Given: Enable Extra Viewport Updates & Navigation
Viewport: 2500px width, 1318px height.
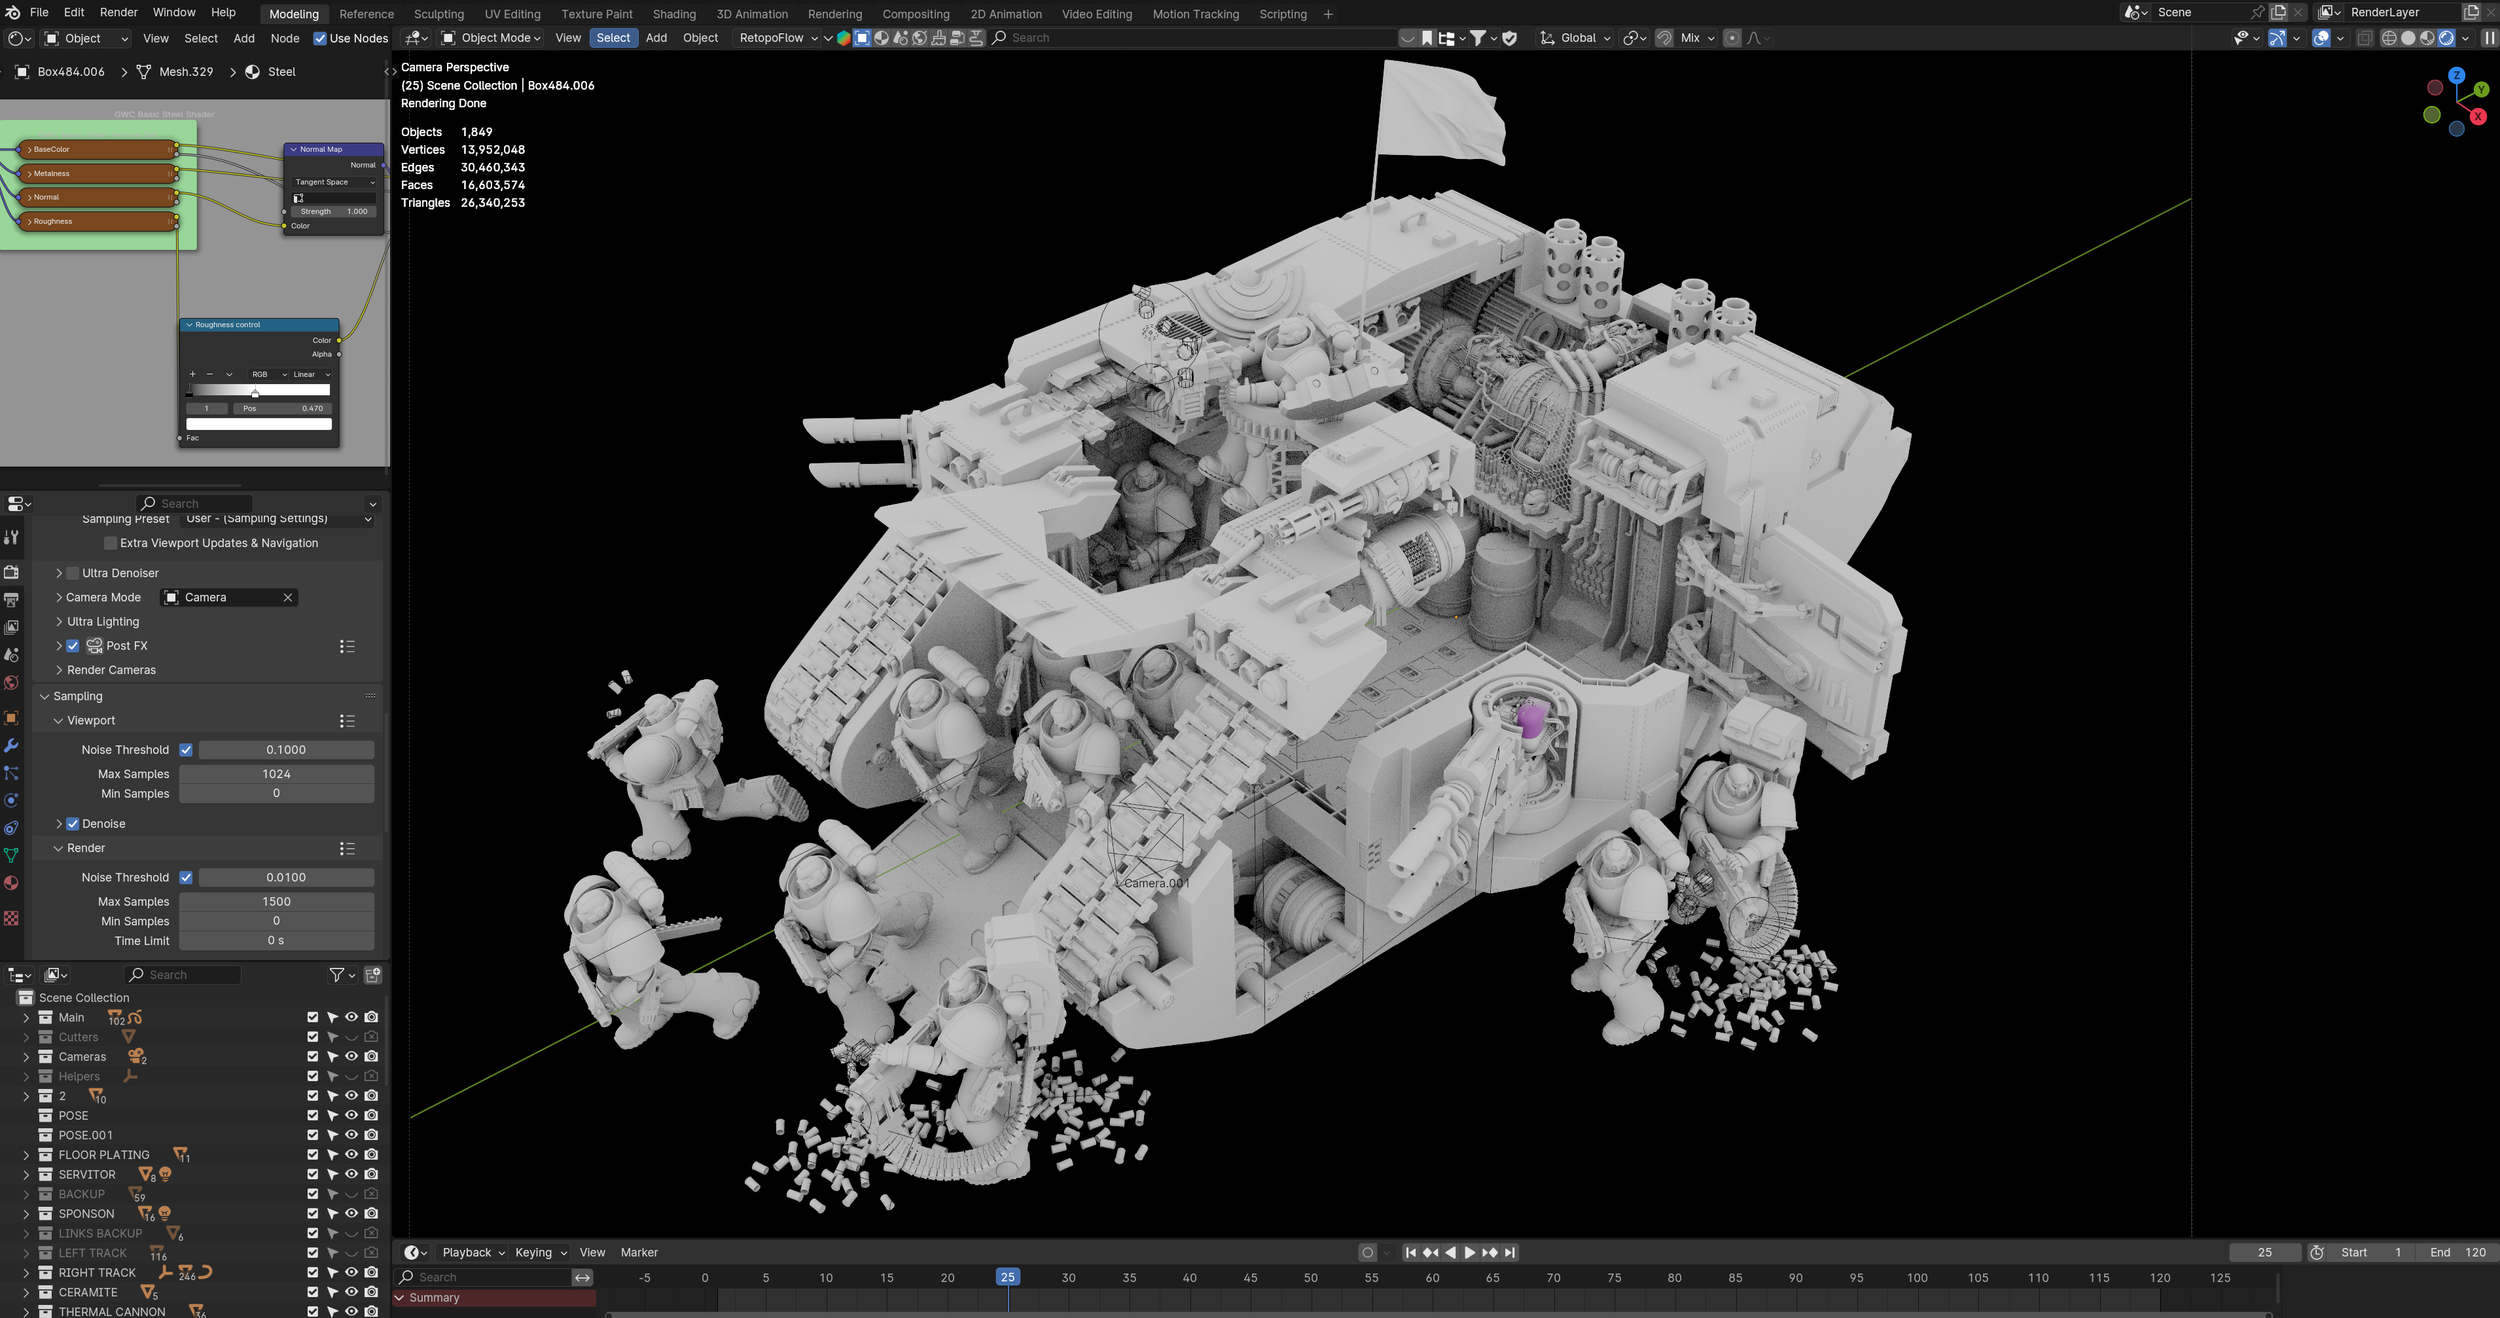Looking at the screenshot, I should (x=110, y=543).
